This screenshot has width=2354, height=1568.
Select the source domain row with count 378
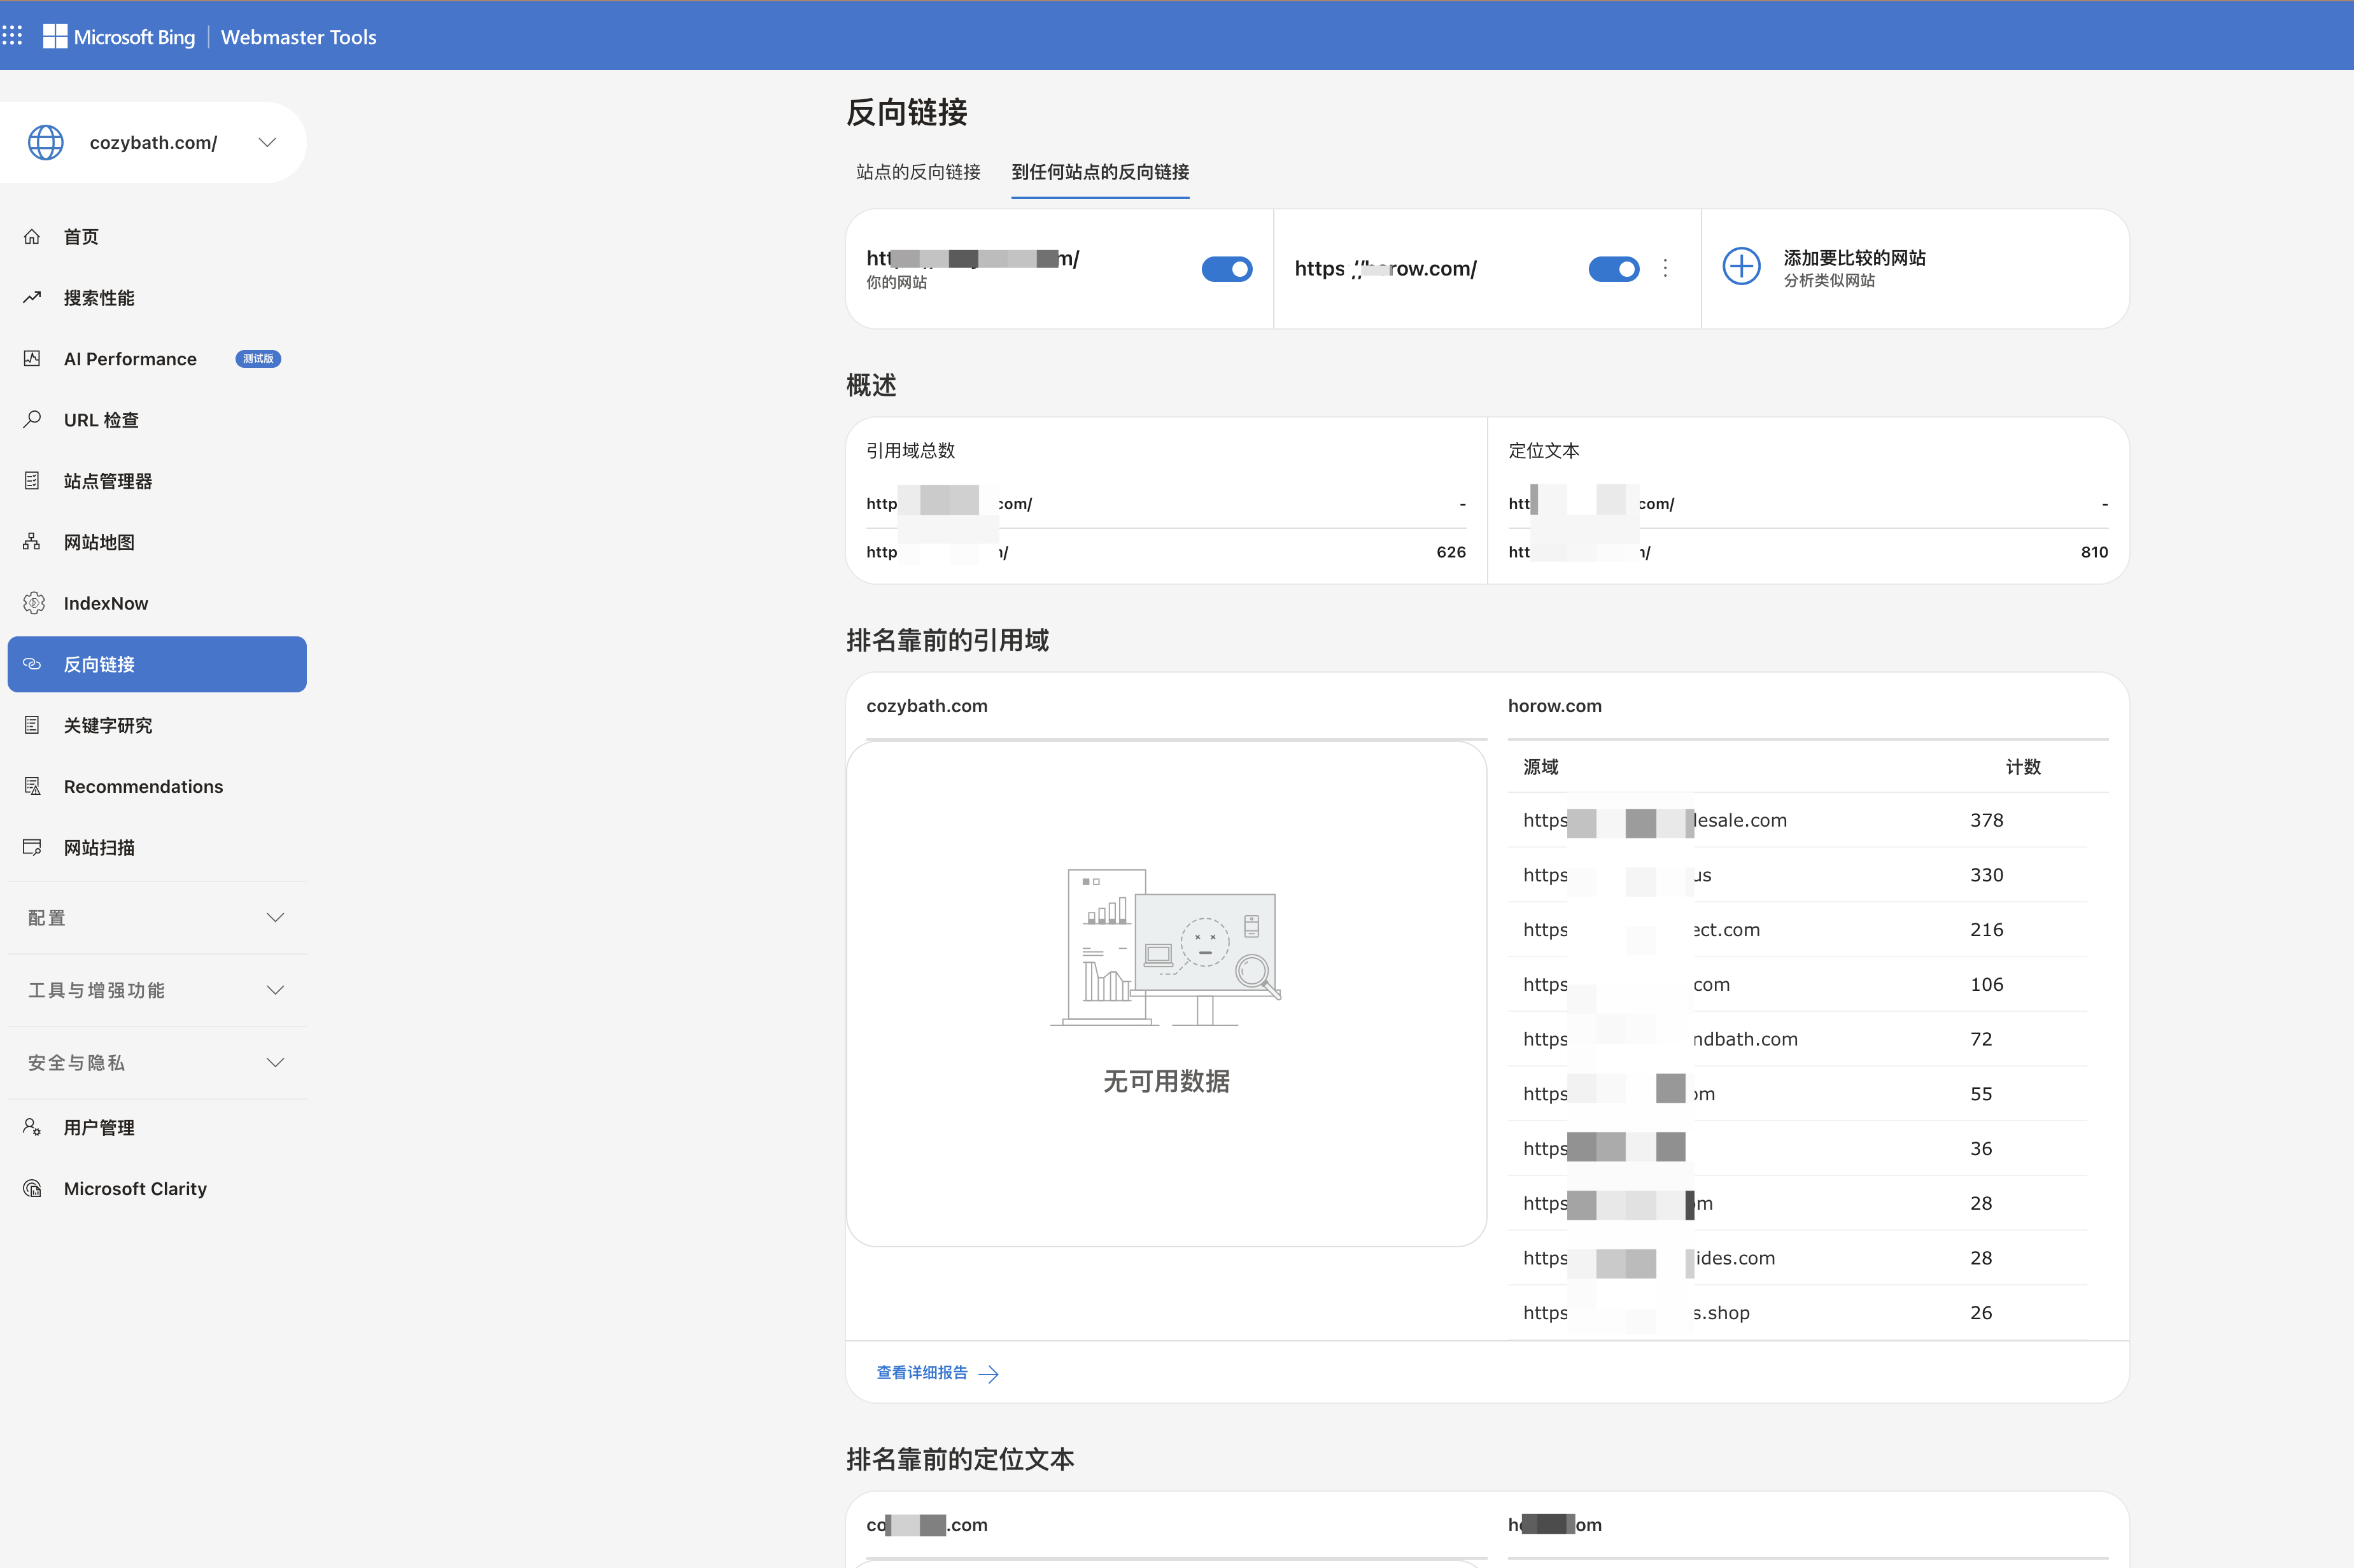click(x=1797, y=819)
